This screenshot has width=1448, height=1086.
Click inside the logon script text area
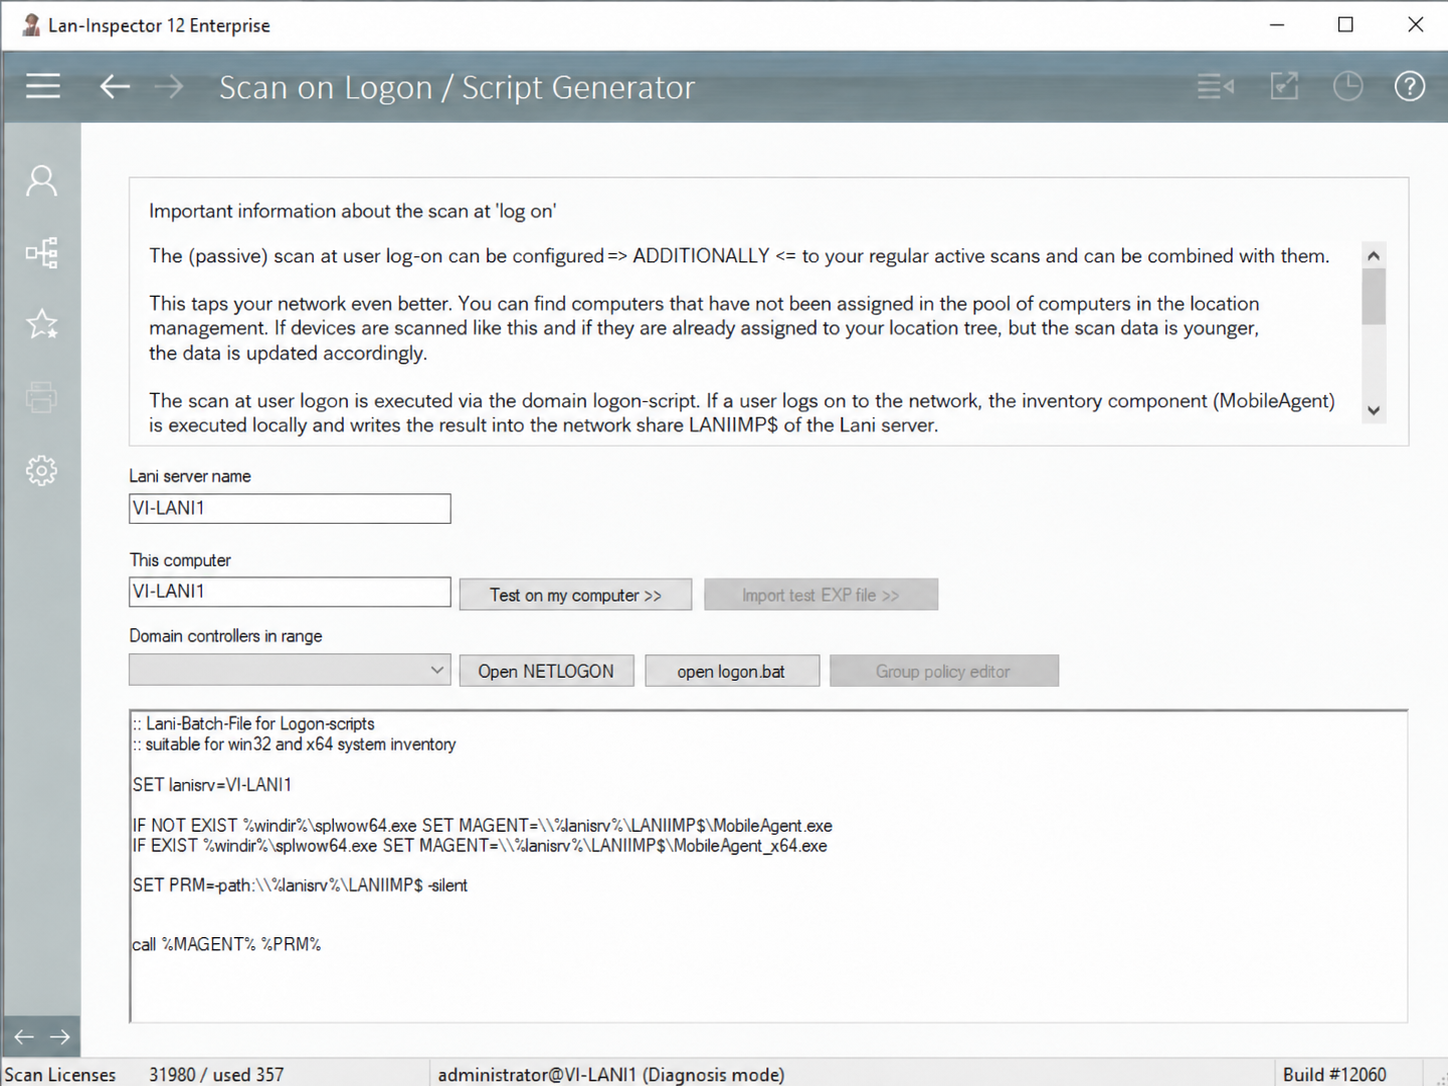point(768,866)
